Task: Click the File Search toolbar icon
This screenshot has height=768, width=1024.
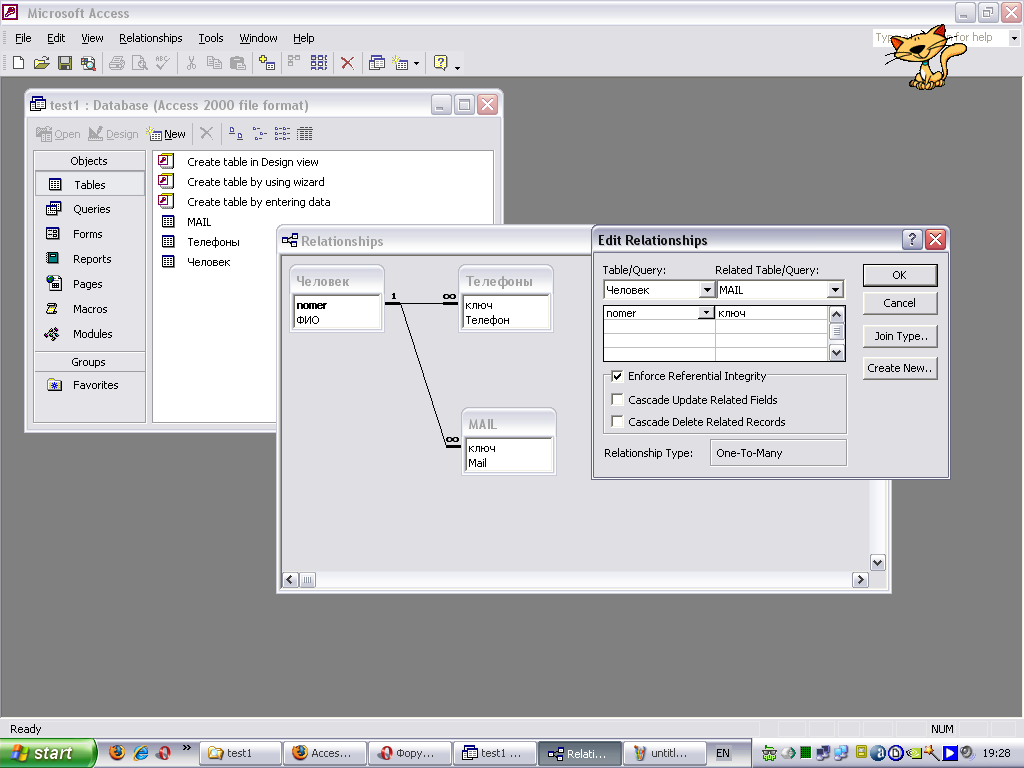Action: point(88,63)
